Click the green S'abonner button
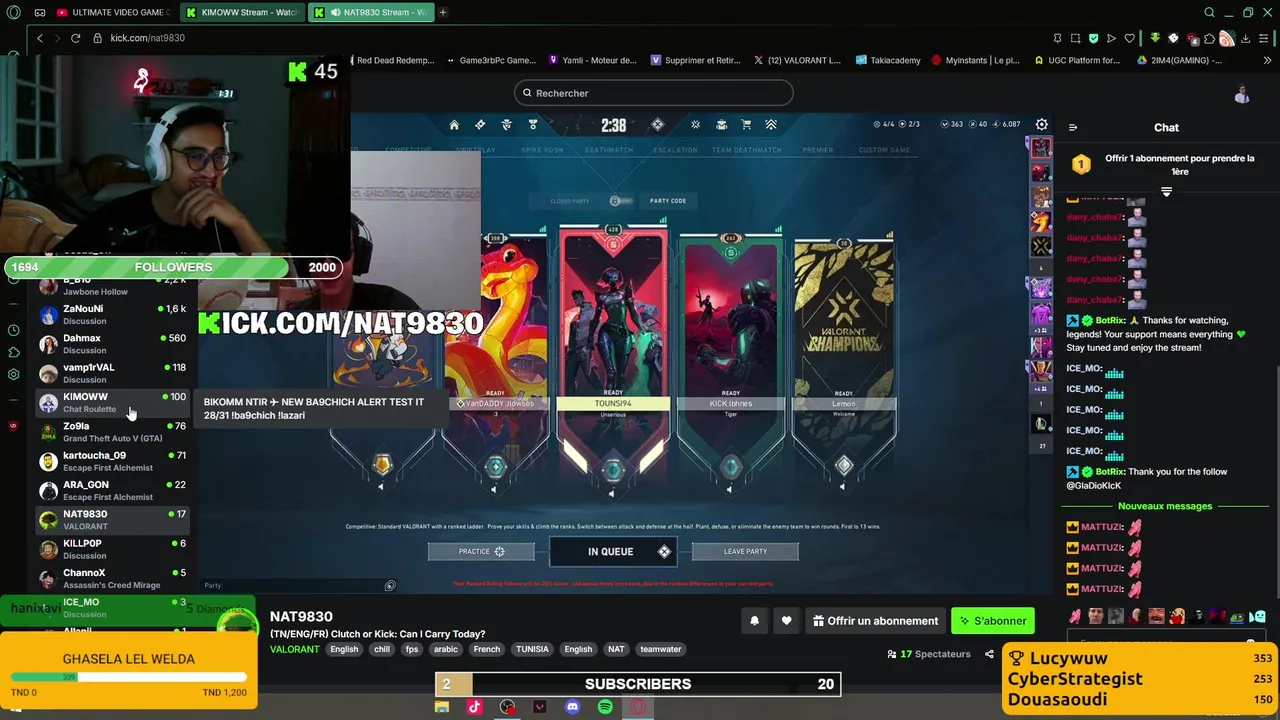1280x720 pixels. pyautogui.click(x=993, y=621)
